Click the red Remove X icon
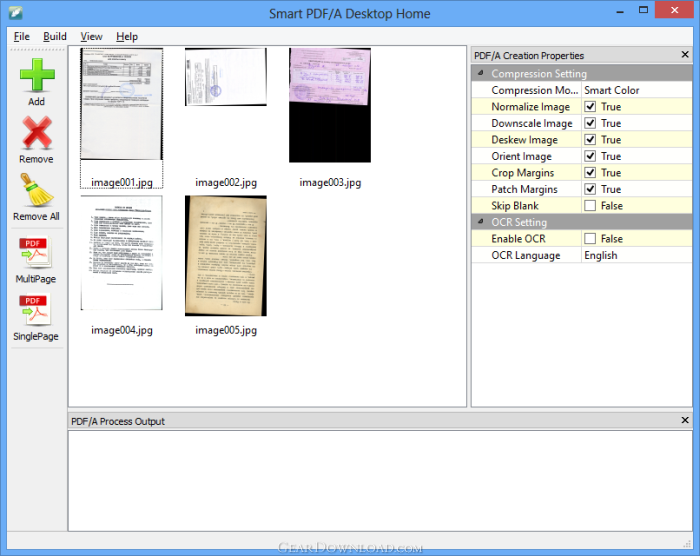This screenshot has height=556, width=700. coord(37,133)
